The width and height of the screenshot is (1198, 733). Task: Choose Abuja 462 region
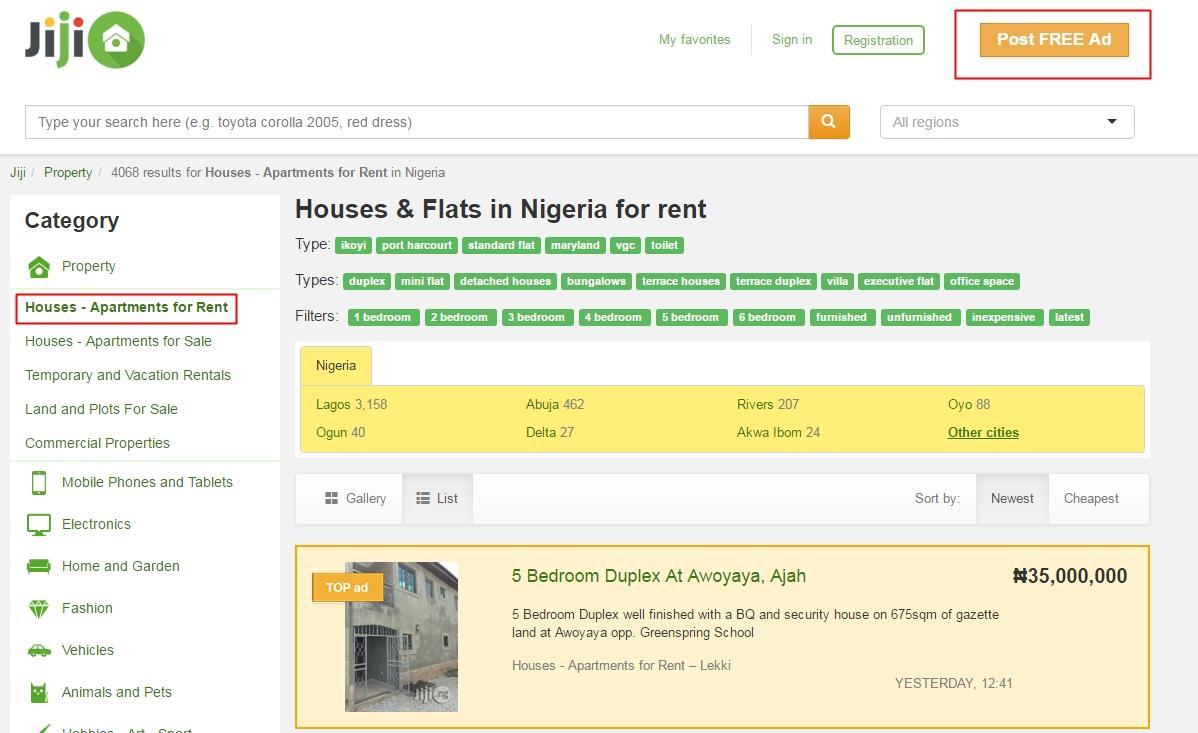coord(555,404)
